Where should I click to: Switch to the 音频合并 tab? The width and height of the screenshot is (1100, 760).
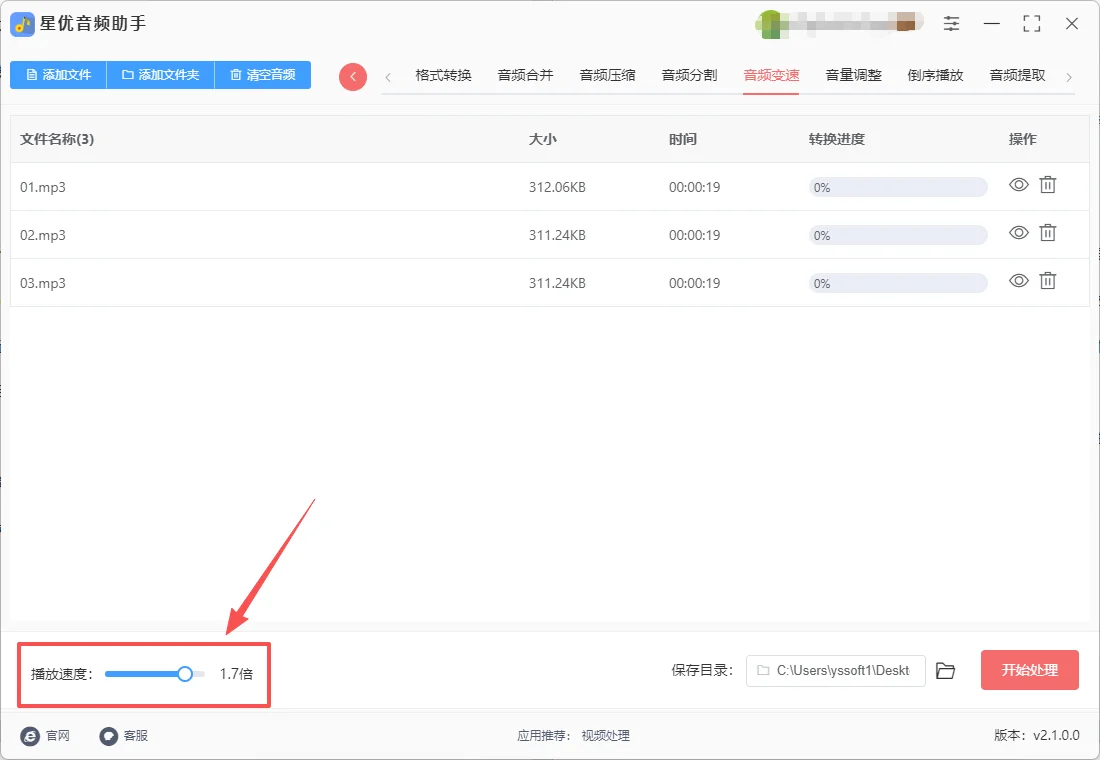coord(525,74)
